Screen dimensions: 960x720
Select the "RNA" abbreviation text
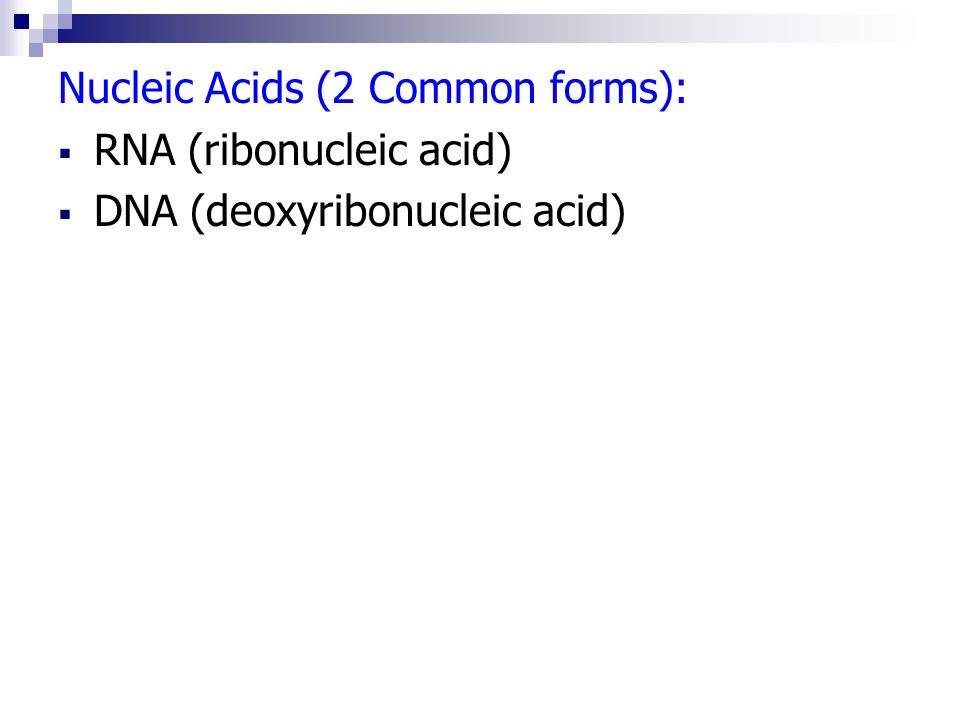coord(134,150)
